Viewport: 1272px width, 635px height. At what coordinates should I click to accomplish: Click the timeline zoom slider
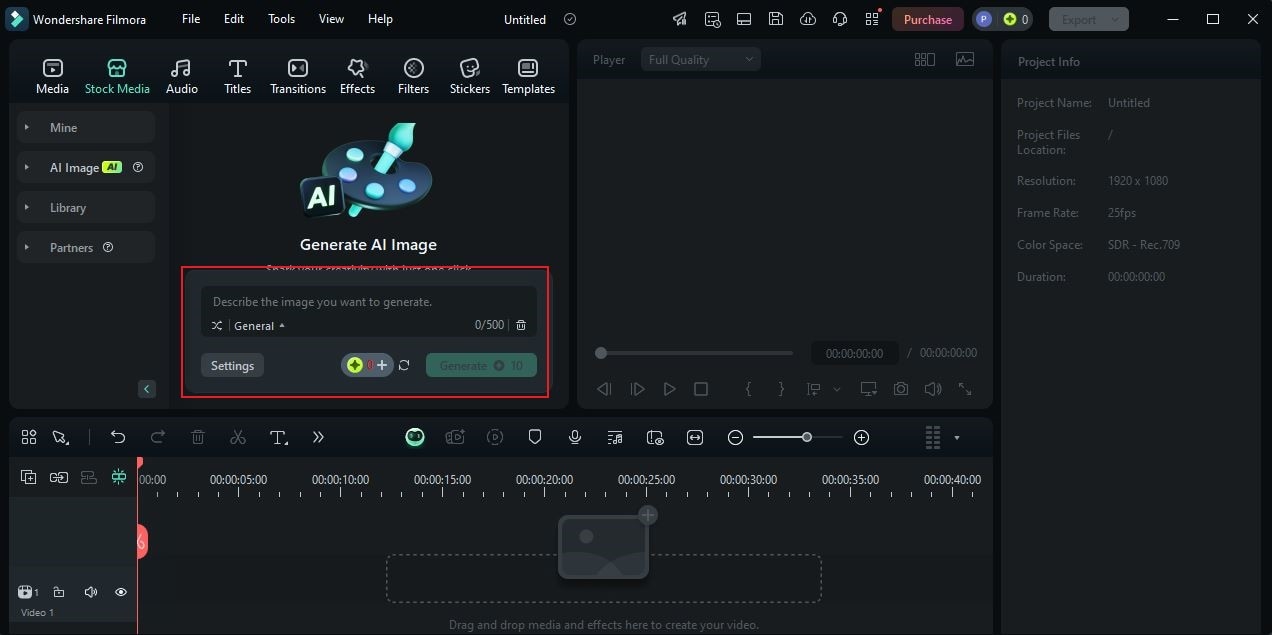pos(798,437)
